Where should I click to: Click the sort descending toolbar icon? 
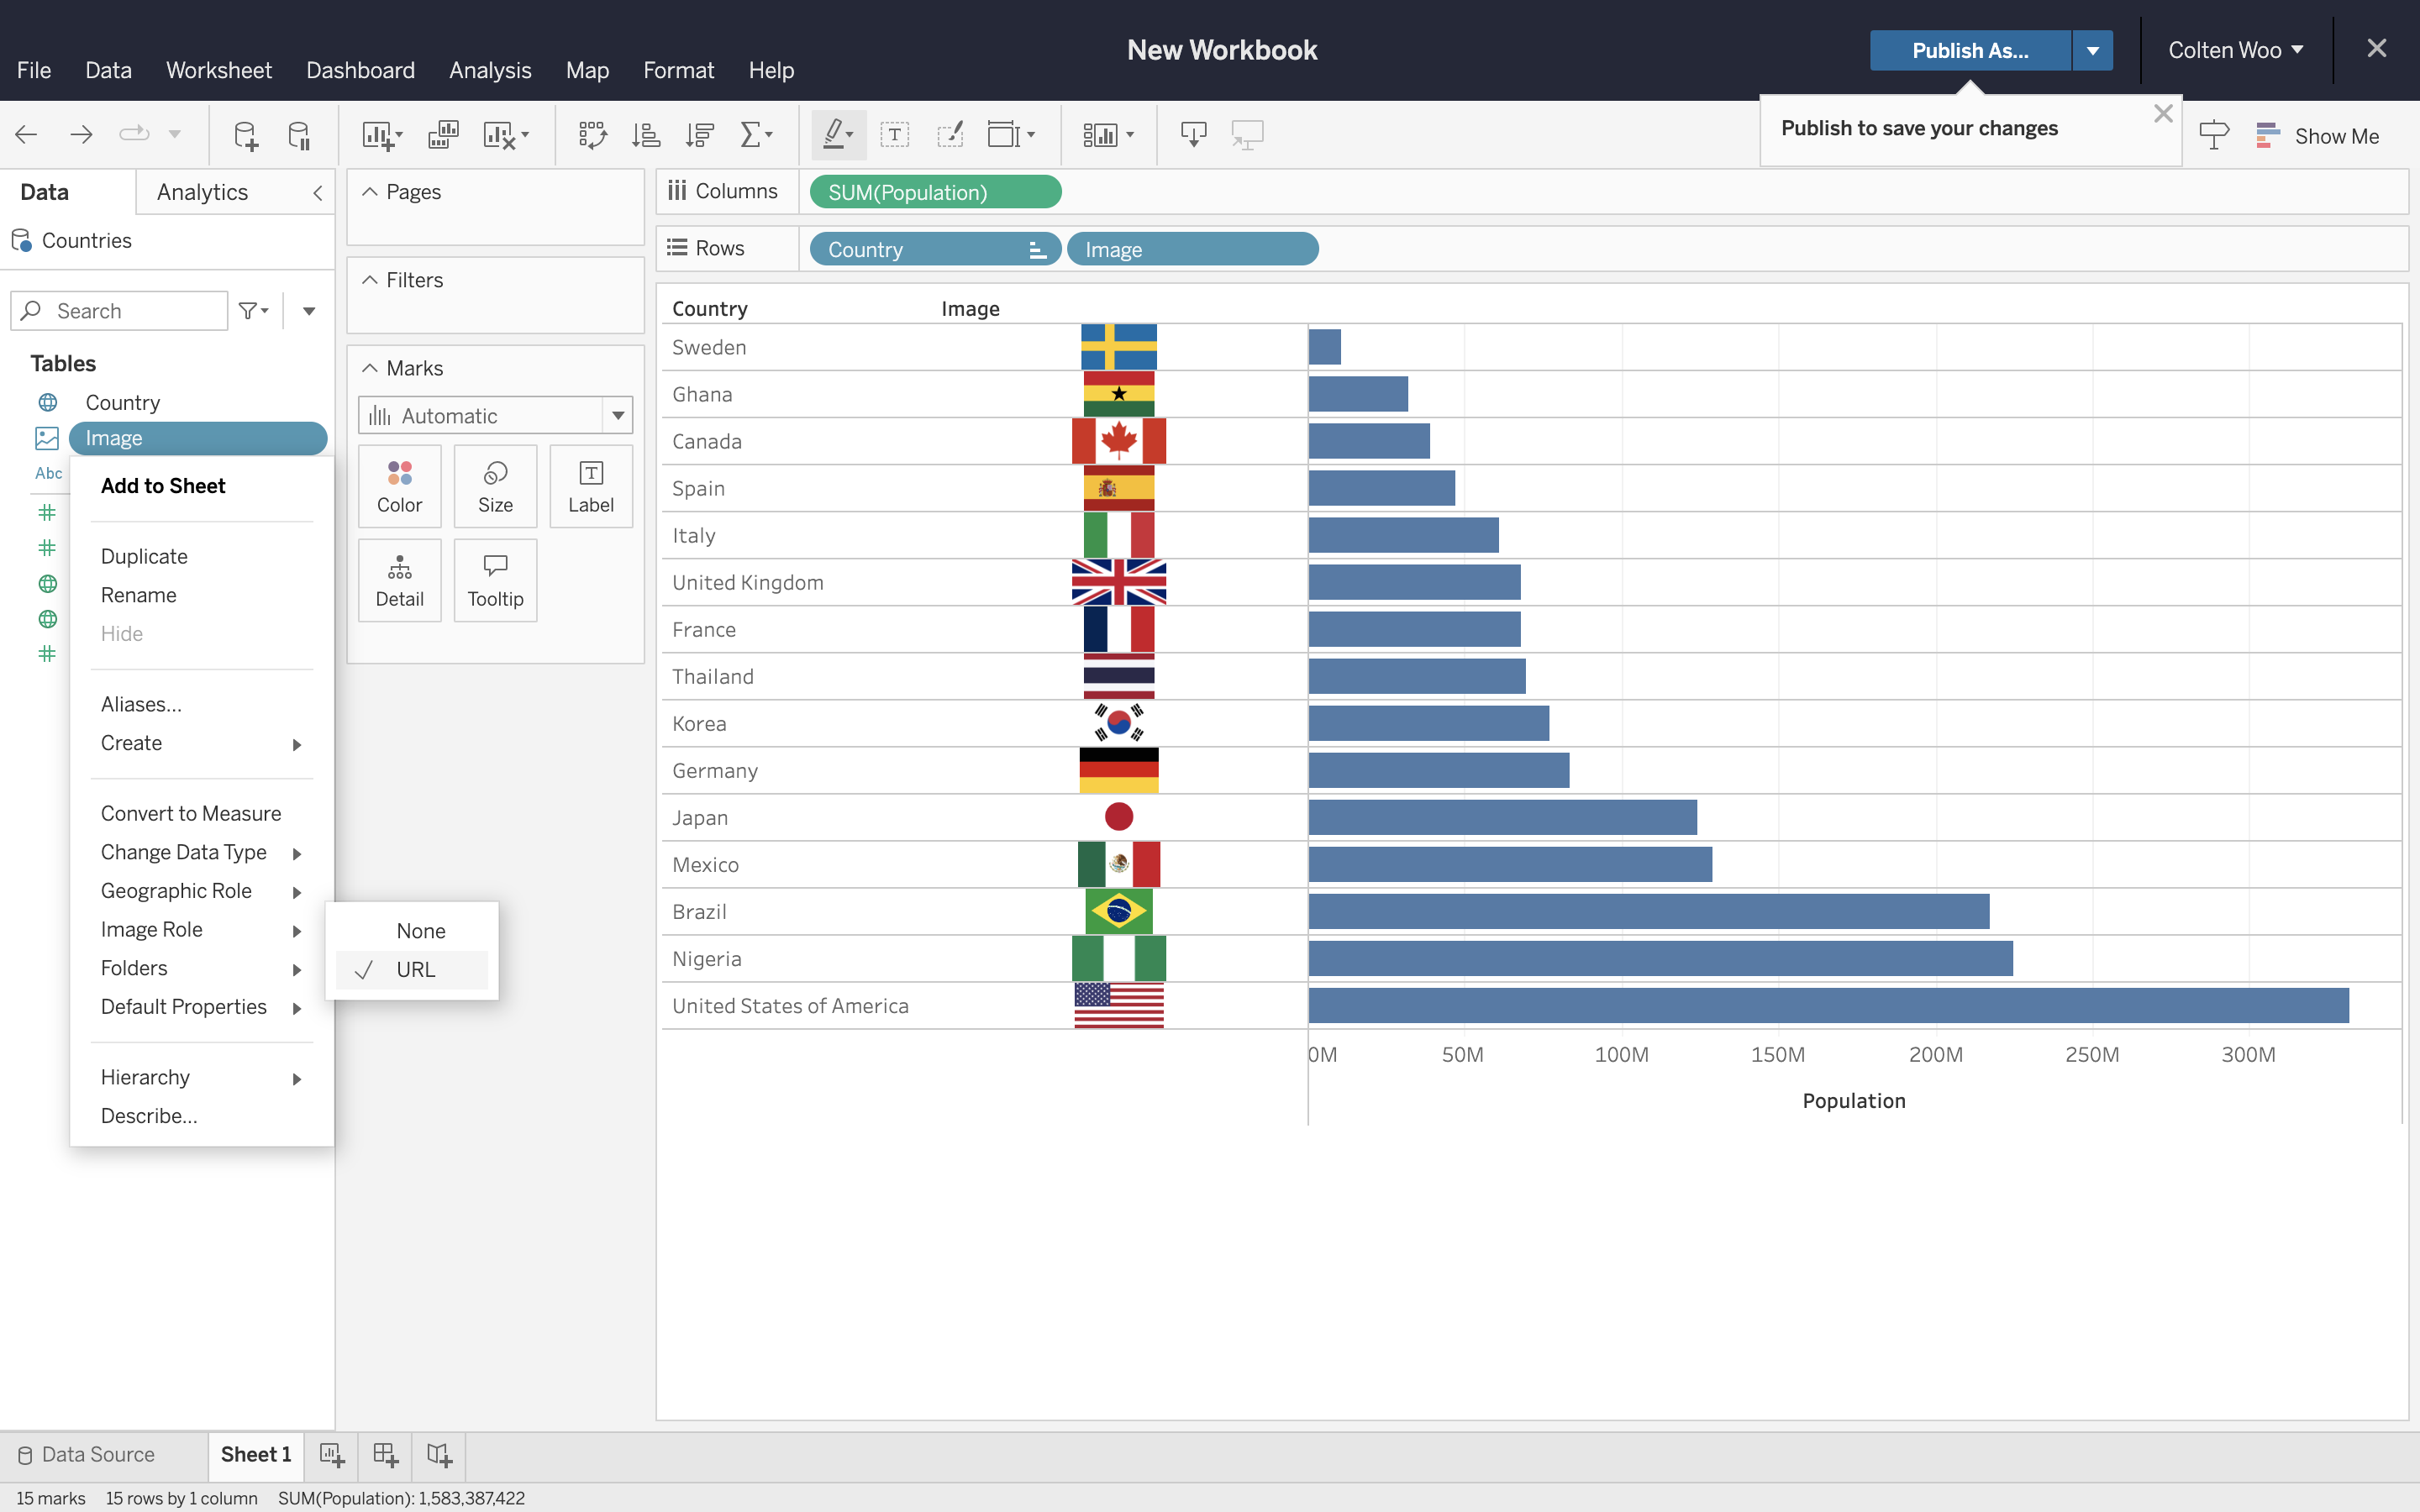click(700, 135)
